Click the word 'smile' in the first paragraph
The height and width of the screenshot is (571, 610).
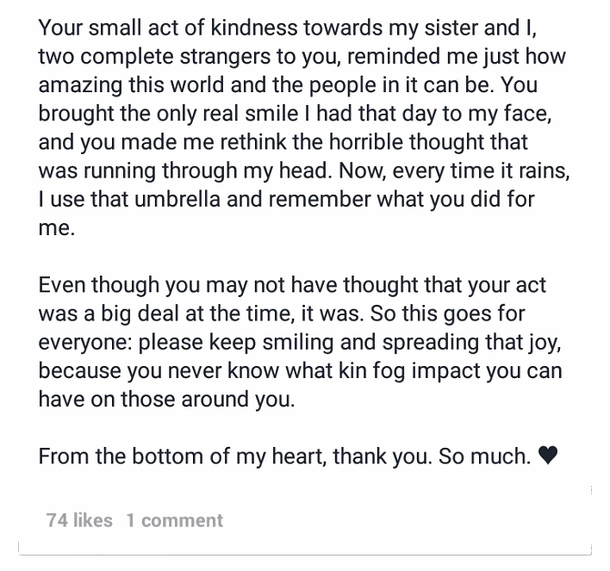tap(272, 113)
